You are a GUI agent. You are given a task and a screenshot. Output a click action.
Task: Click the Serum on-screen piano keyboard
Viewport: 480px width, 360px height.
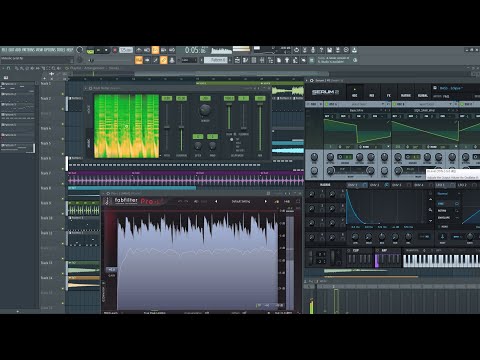(441, 260)
